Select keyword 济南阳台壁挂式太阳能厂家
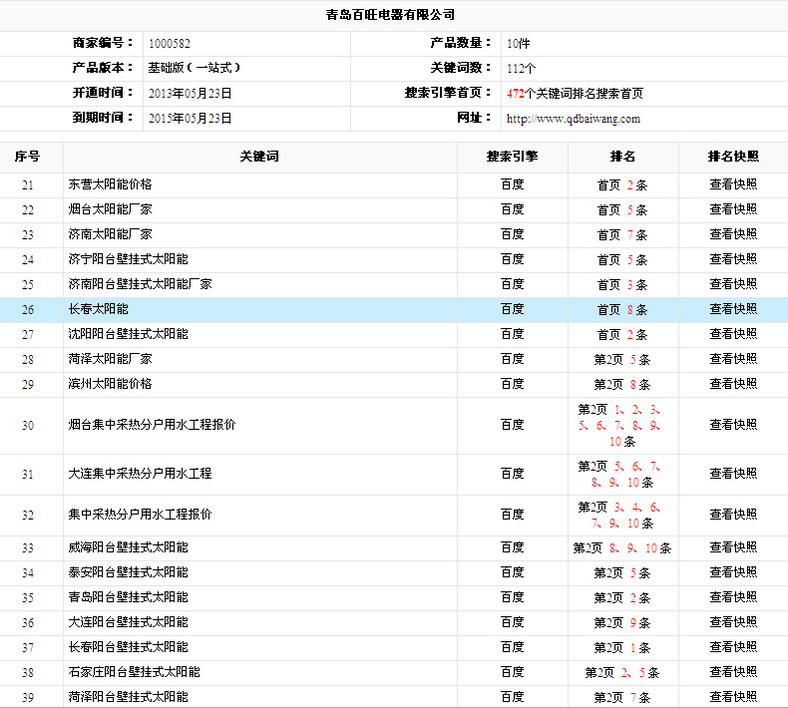Screen dimensions: 788x708 click(x=140, y=284)
